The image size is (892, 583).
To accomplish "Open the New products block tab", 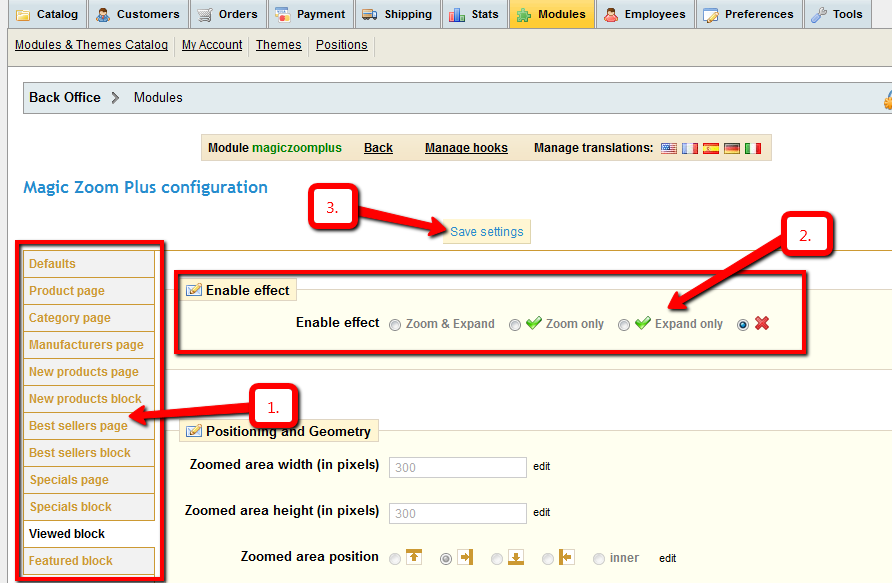I will 89,399.
